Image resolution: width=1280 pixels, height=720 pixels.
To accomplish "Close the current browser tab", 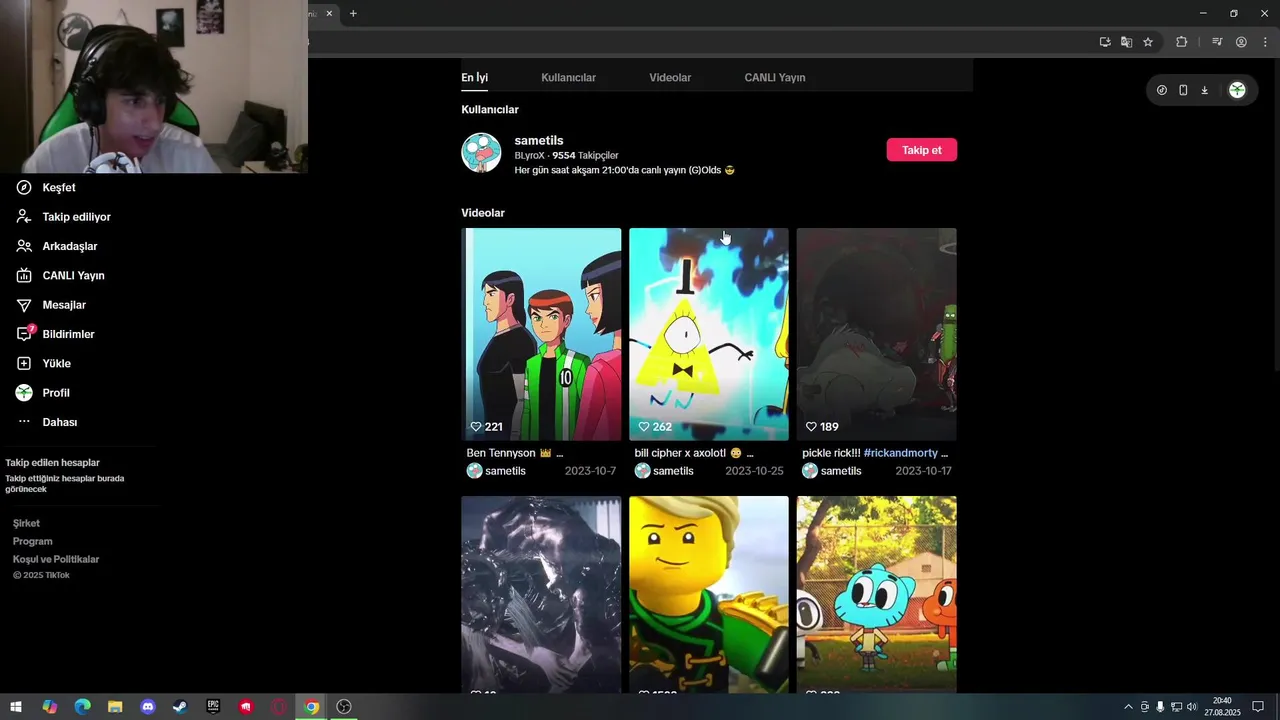I will tap(329, 13).
